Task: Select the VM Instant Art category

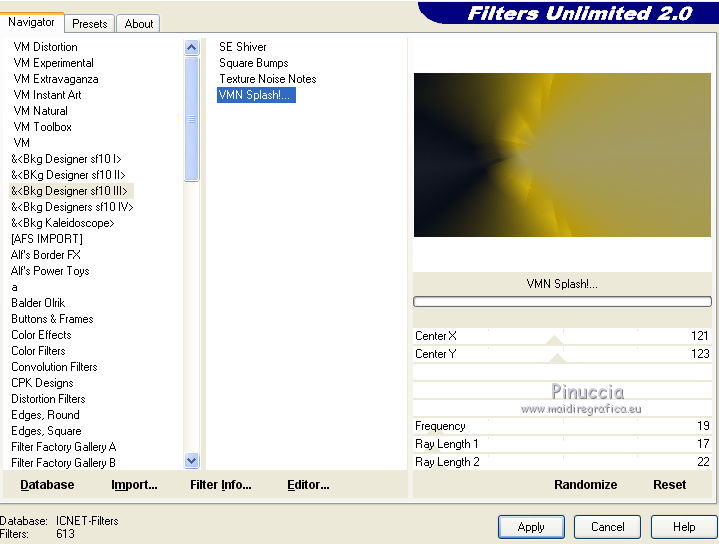Action: pos(47,95)
